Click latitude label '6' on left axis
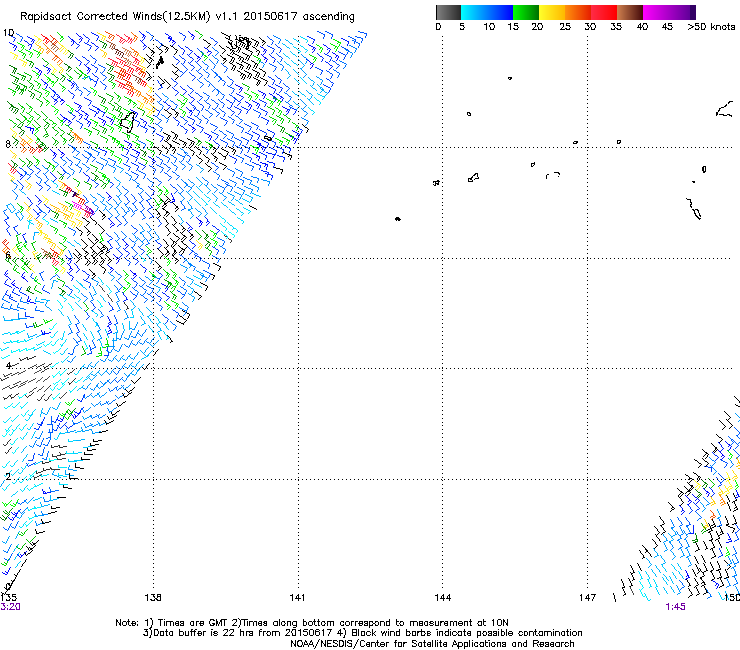 pos(8,255)
